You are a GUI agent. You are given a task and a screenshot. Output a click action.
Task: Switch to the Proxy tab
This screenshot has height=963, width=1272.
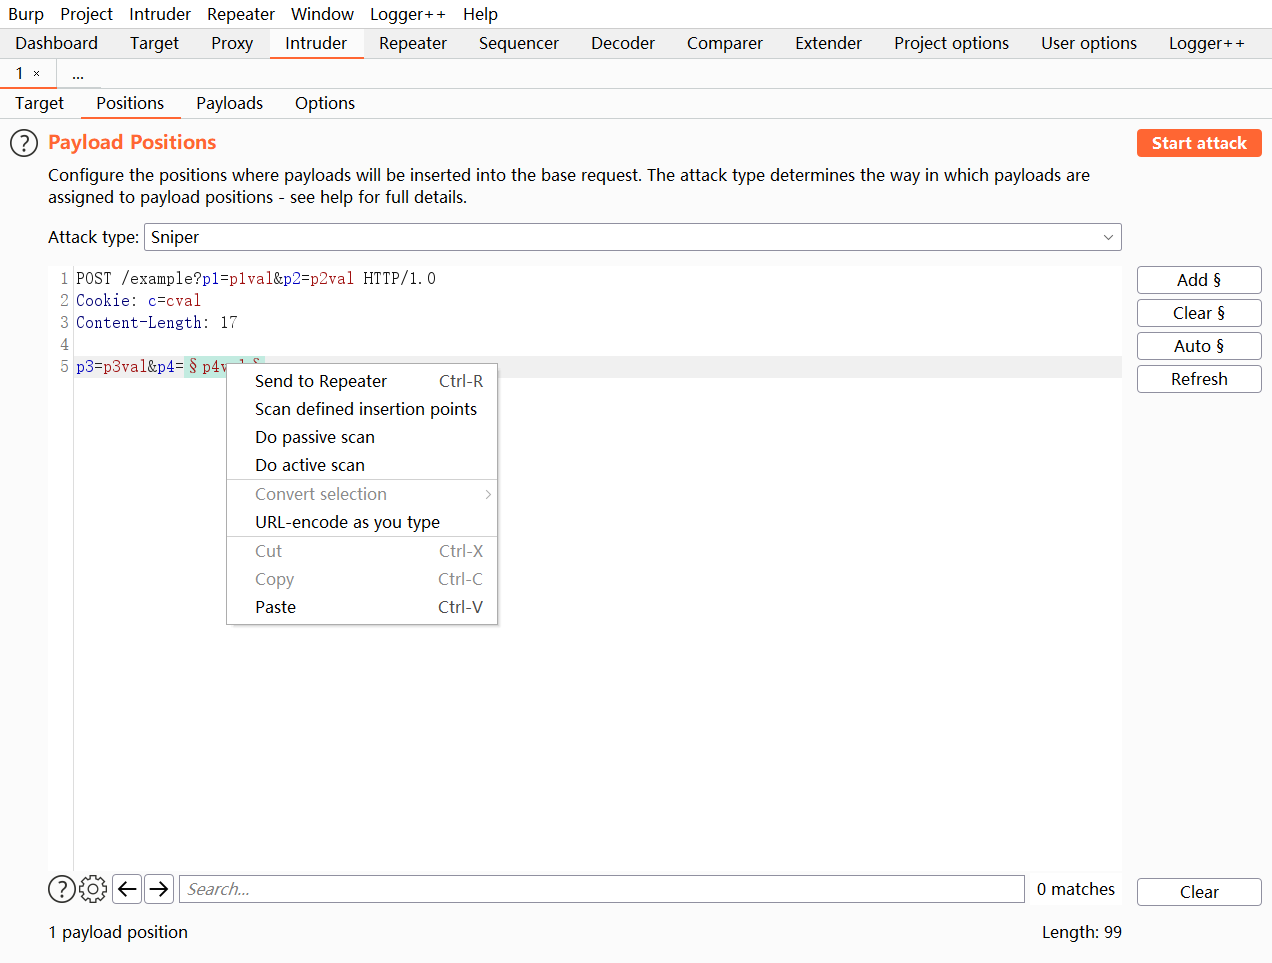pyautogui.click(x=232, y=43)
